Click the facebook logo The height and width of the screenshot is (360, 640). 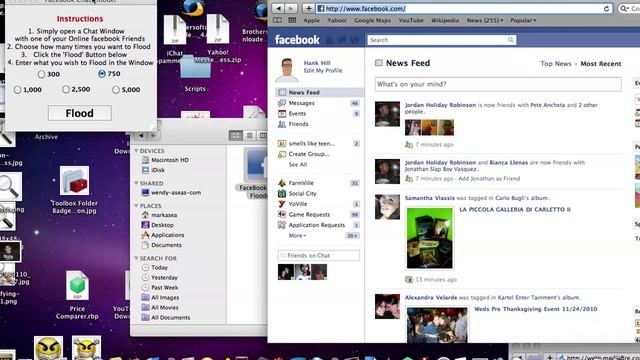tap(297, 40)
